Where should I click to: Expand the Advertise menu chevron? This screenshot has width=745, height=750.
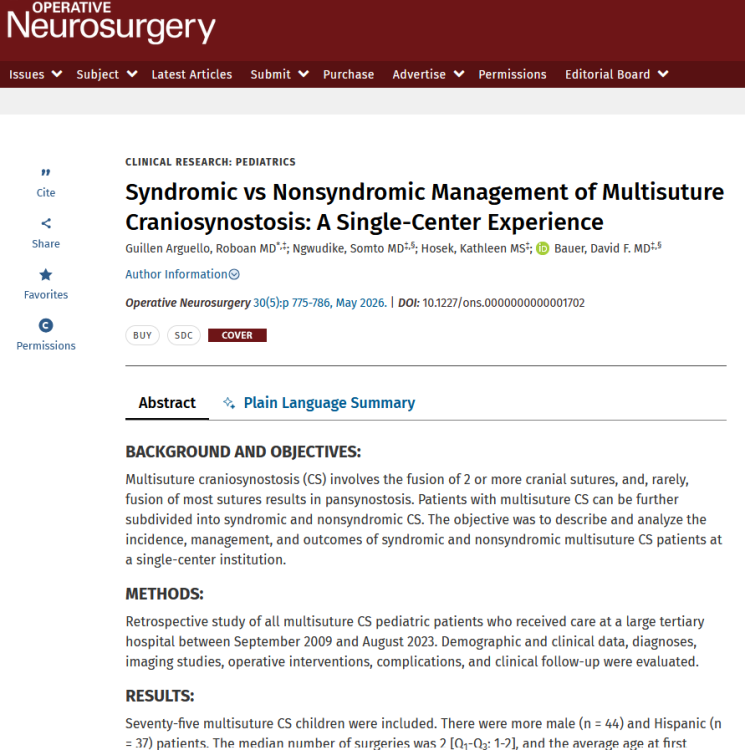pos(459,74)
